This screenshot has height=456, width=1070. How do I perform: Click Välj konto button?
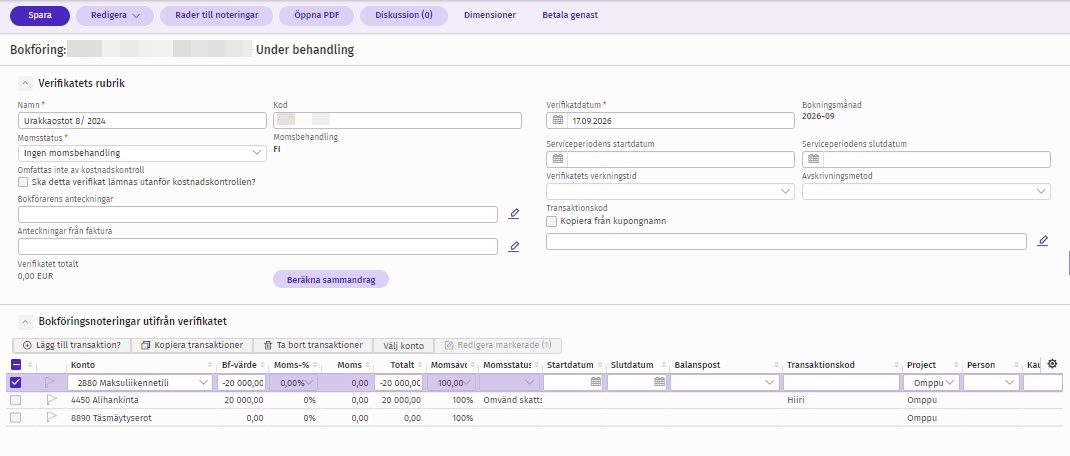click(404, 345)
